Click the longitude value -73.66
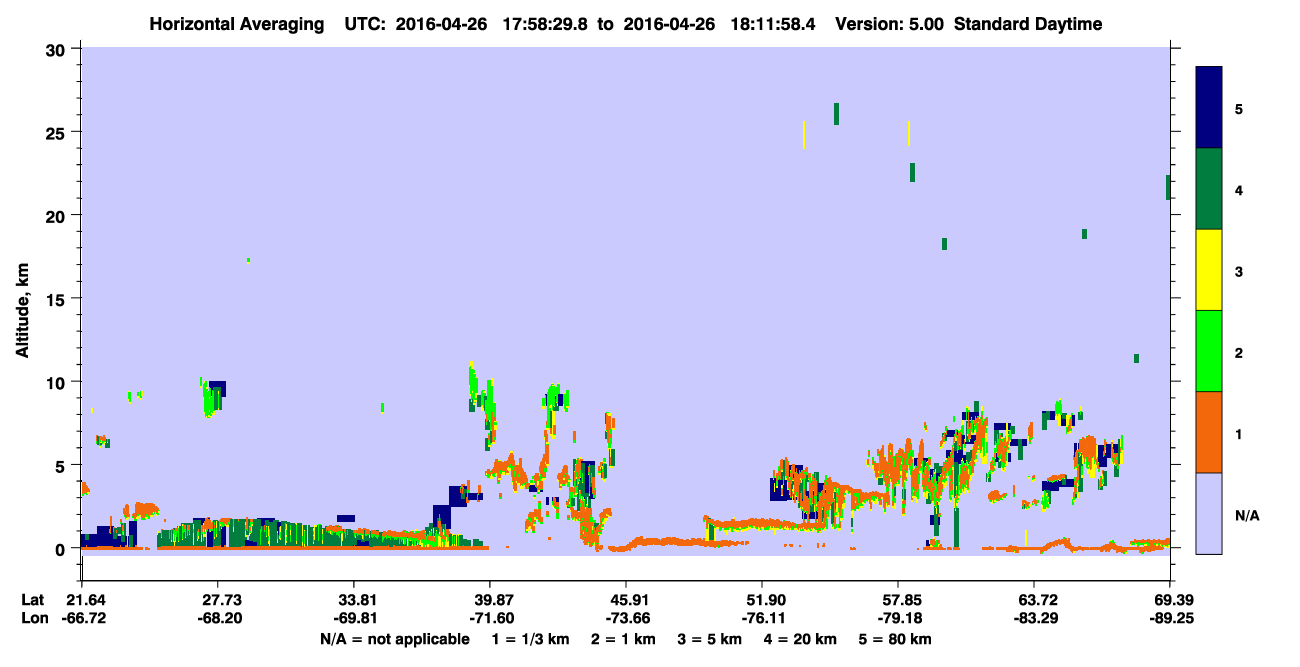This screenshot has height=667, width=1300. (x=626, y=618)
